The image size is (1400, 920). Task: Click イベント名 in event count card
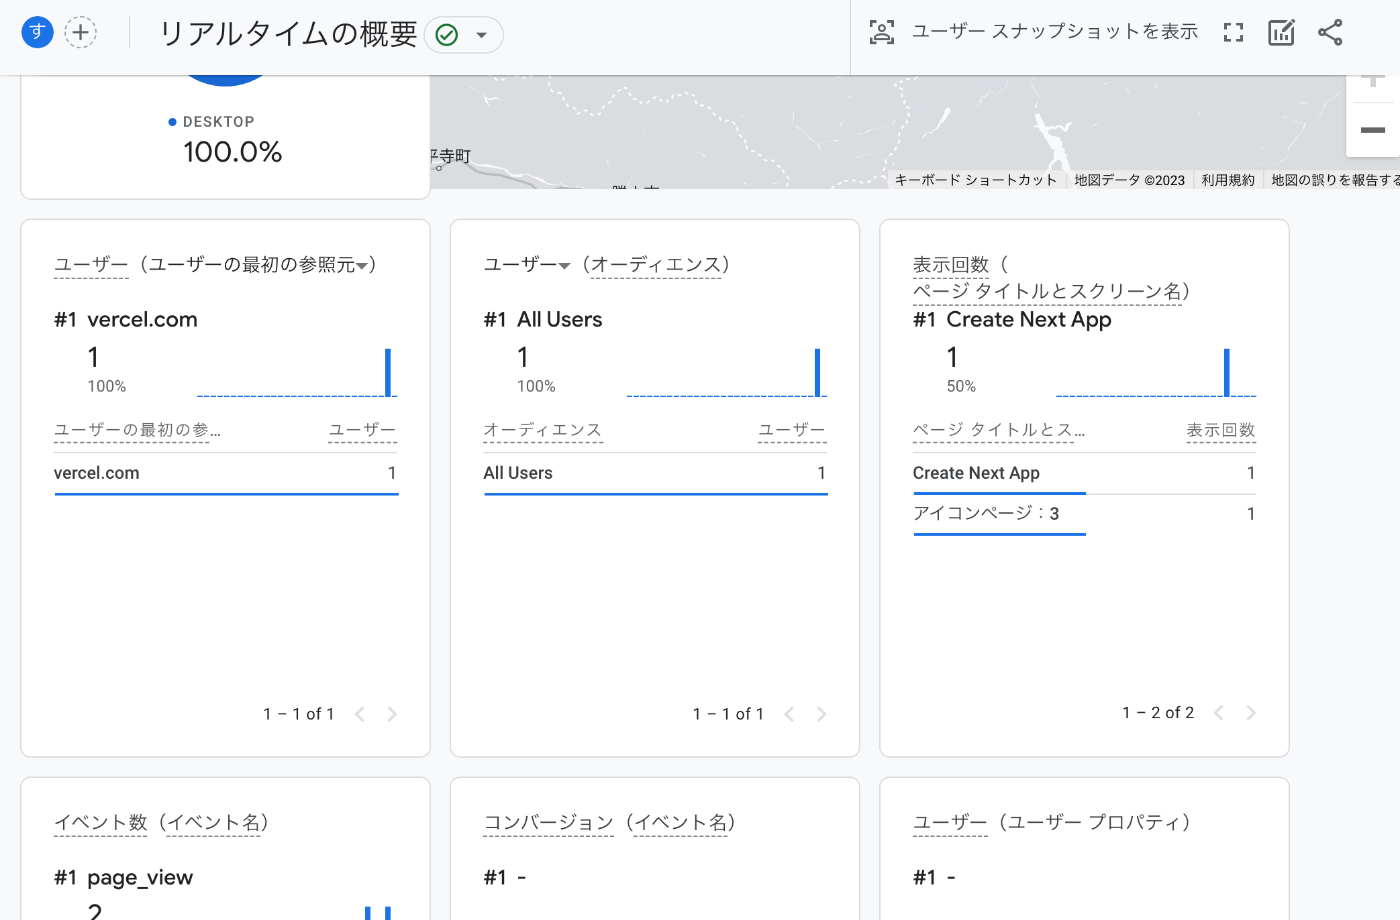[214, 823]
